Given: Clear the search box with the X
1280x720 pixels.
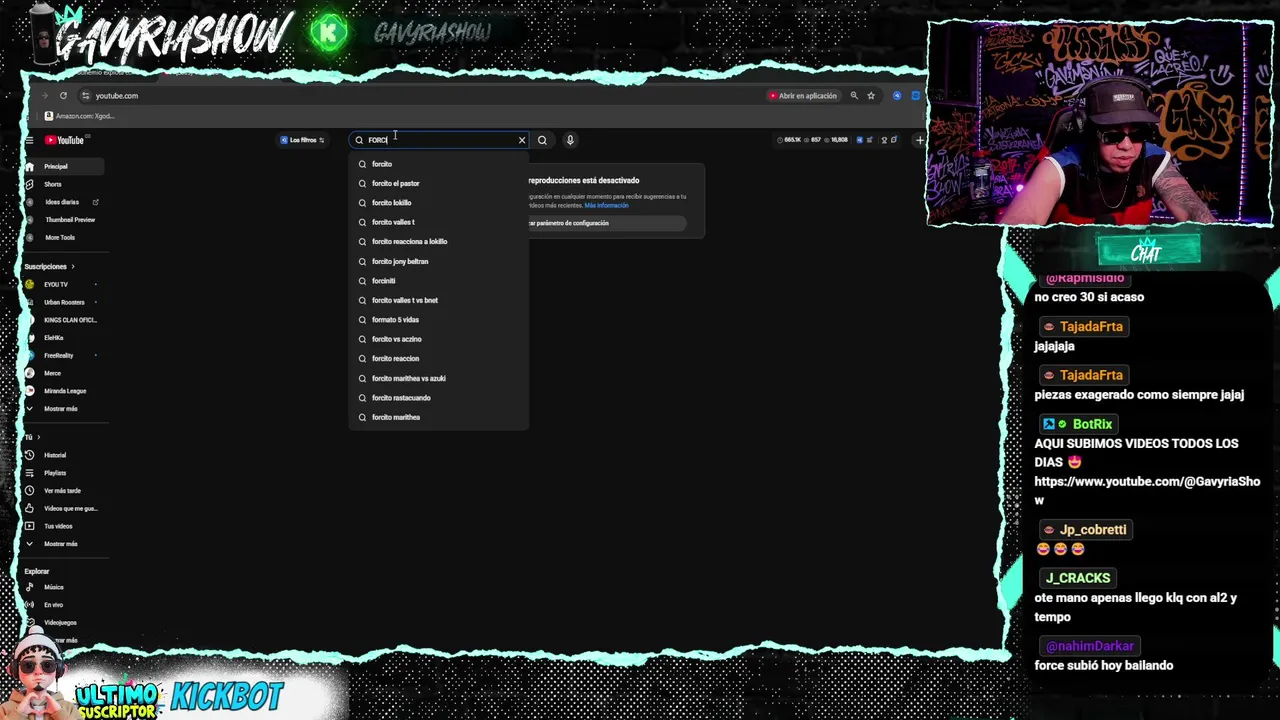Looking at the screenshot, I should (x=522, y=140).
